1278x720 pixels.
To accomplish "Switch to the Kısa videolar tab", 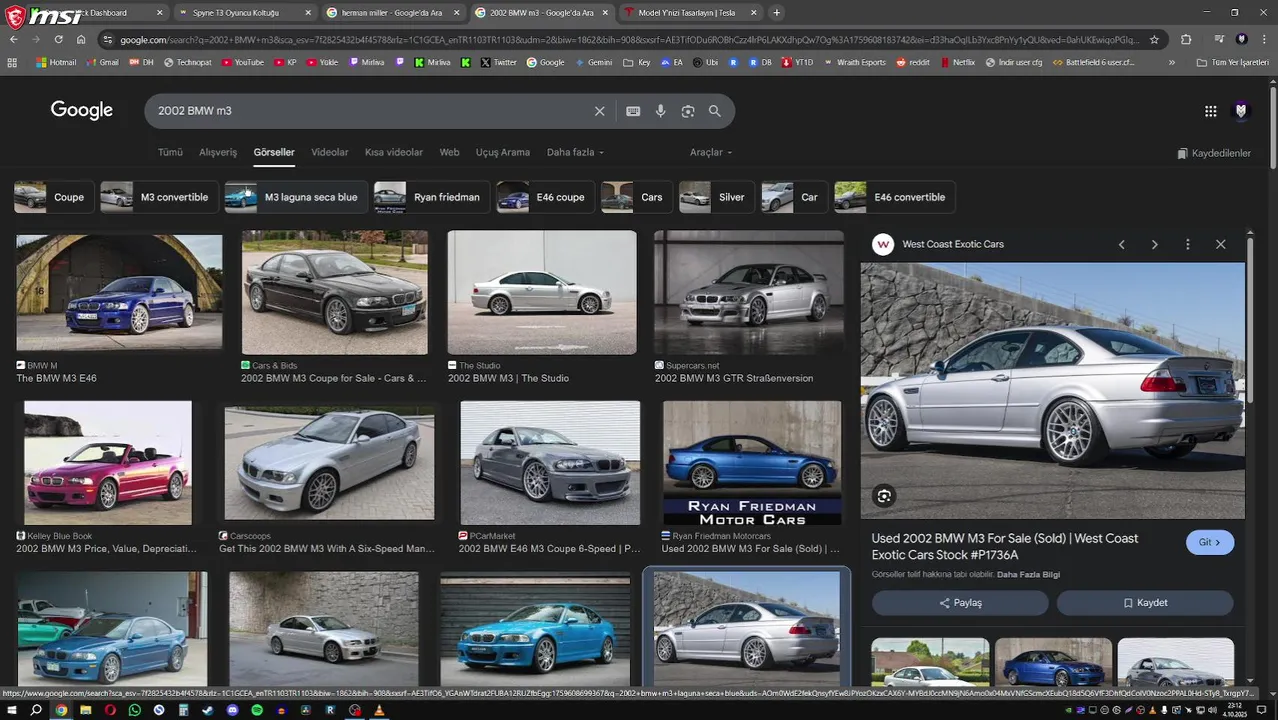I will (x=394, y=152).
